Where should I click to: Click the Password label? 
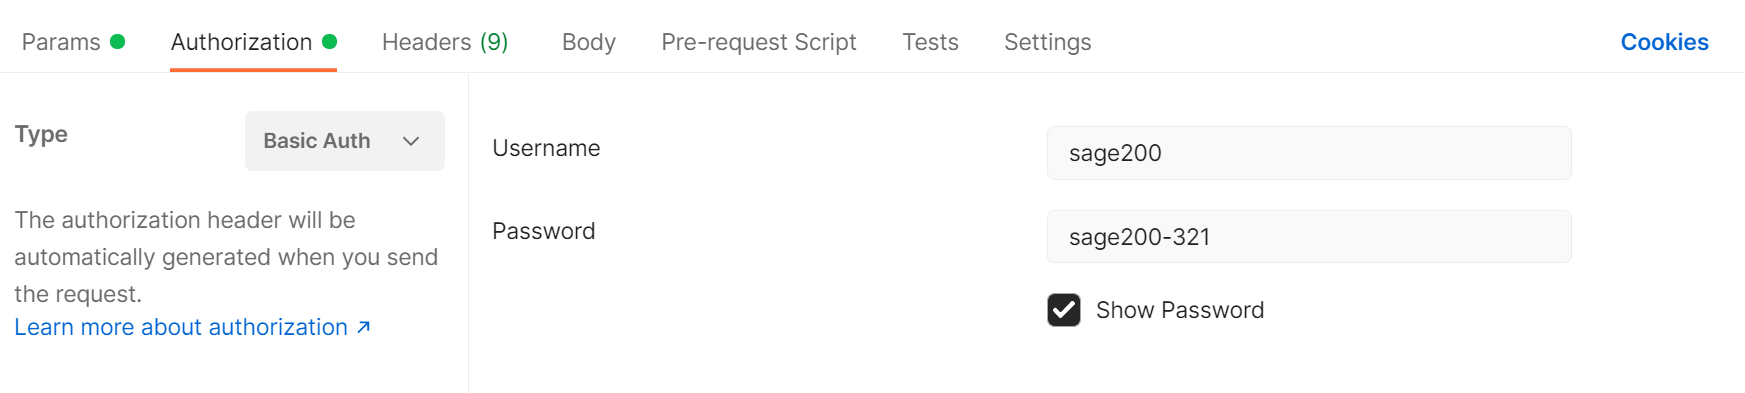coord(543,231)
